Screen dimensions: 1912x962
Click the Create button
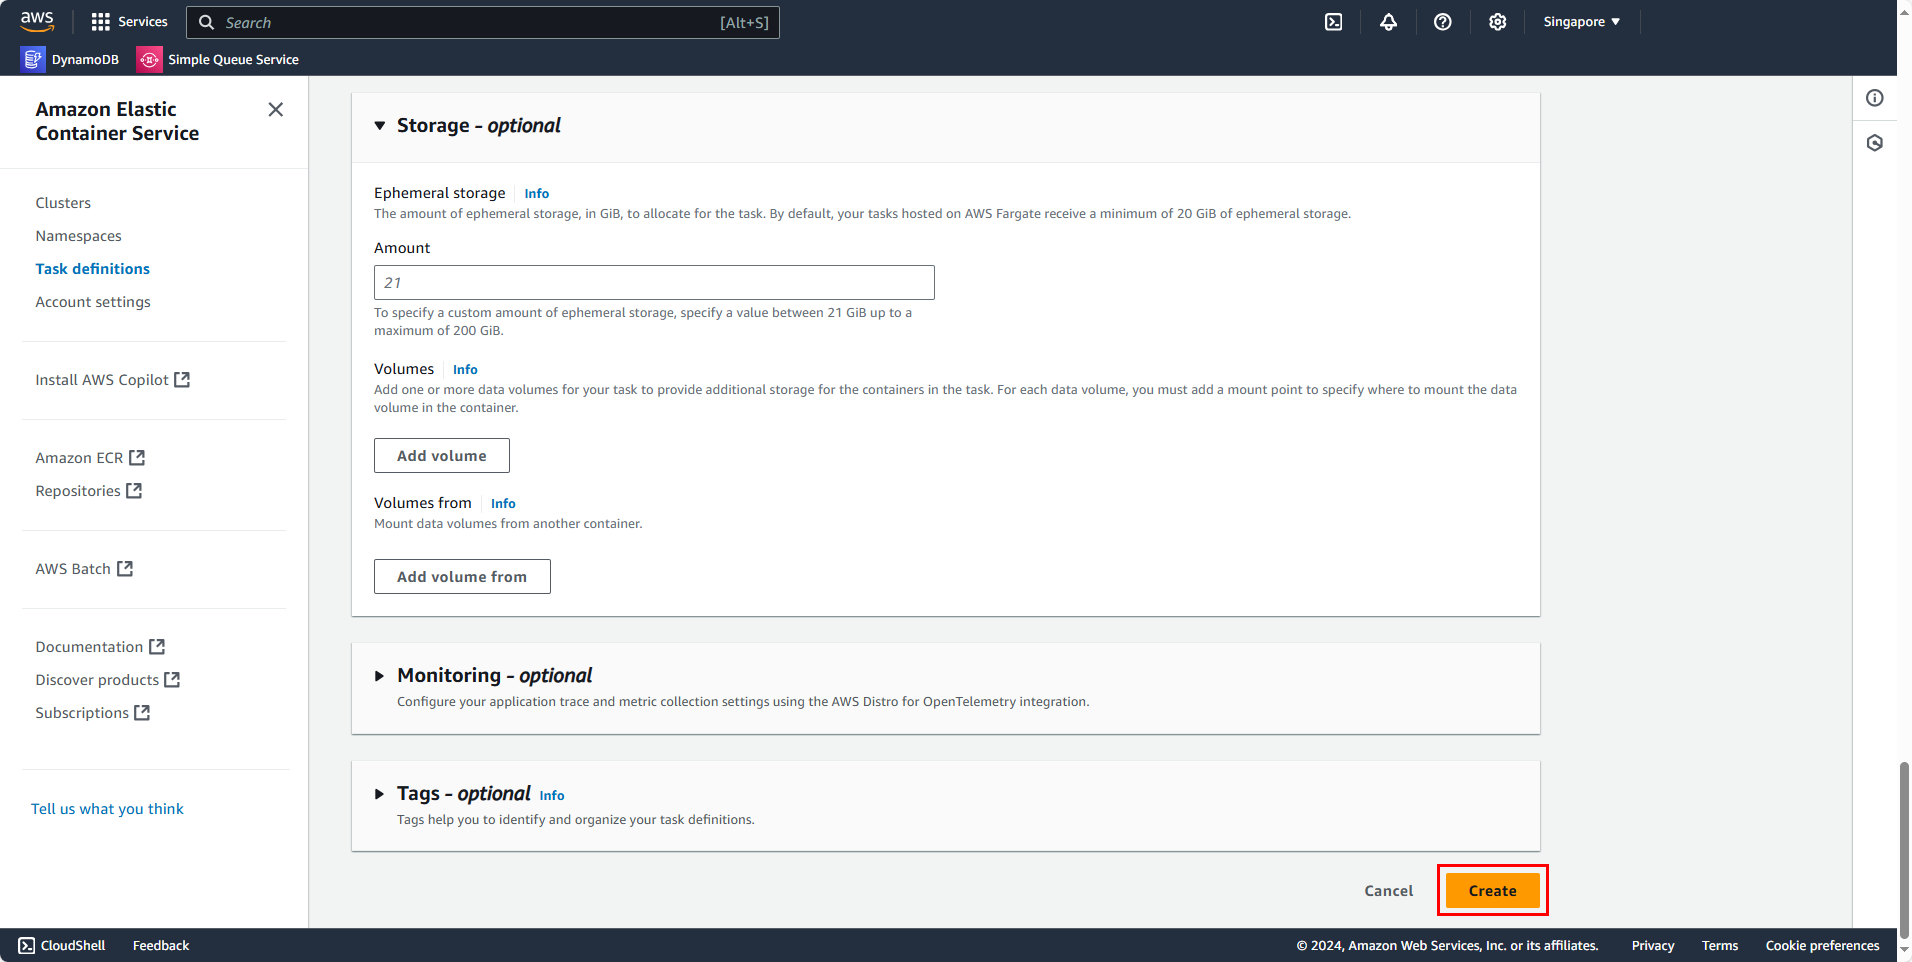click(1493, 891)
